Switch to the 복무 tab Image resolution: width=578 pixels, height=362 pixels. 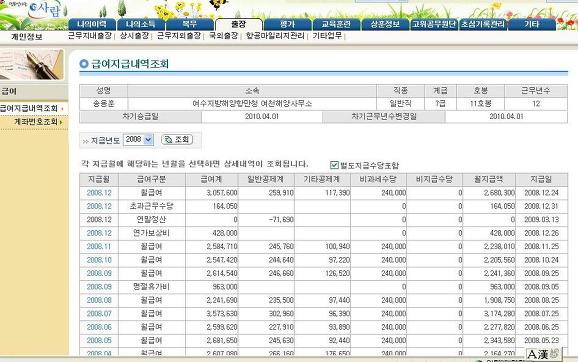tap(189, 24)
